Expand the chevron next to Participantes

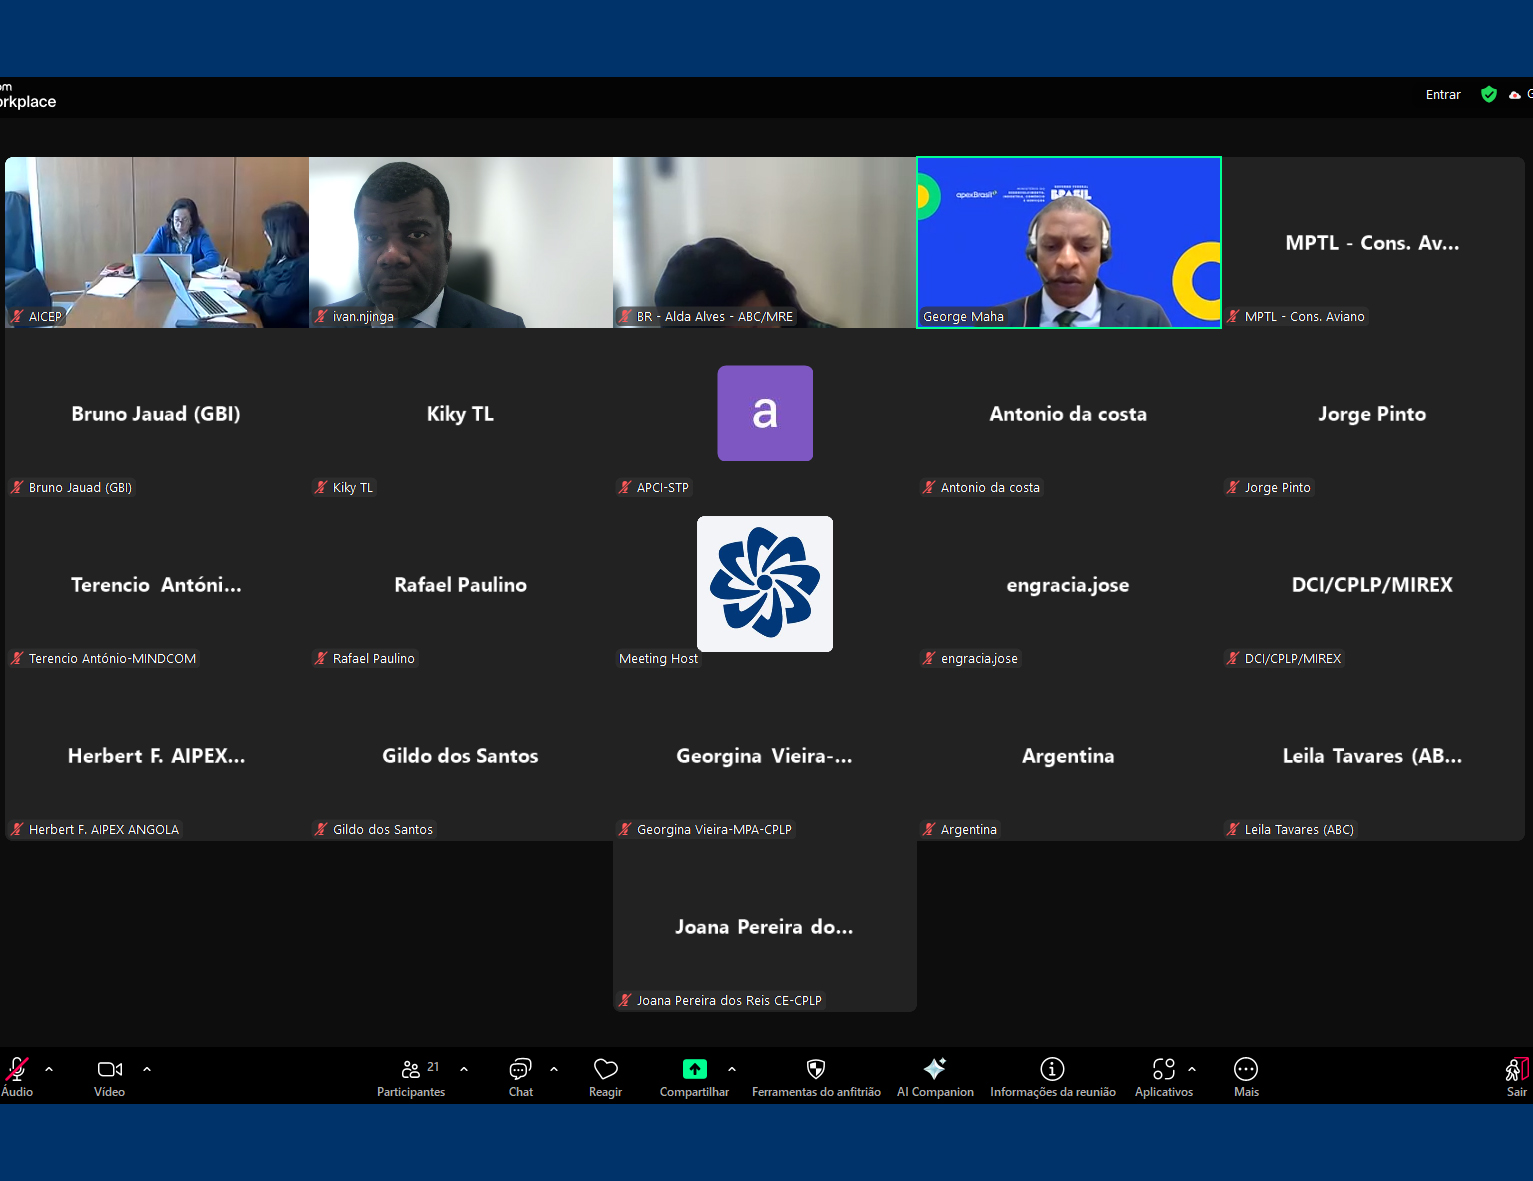[464, 1069]
